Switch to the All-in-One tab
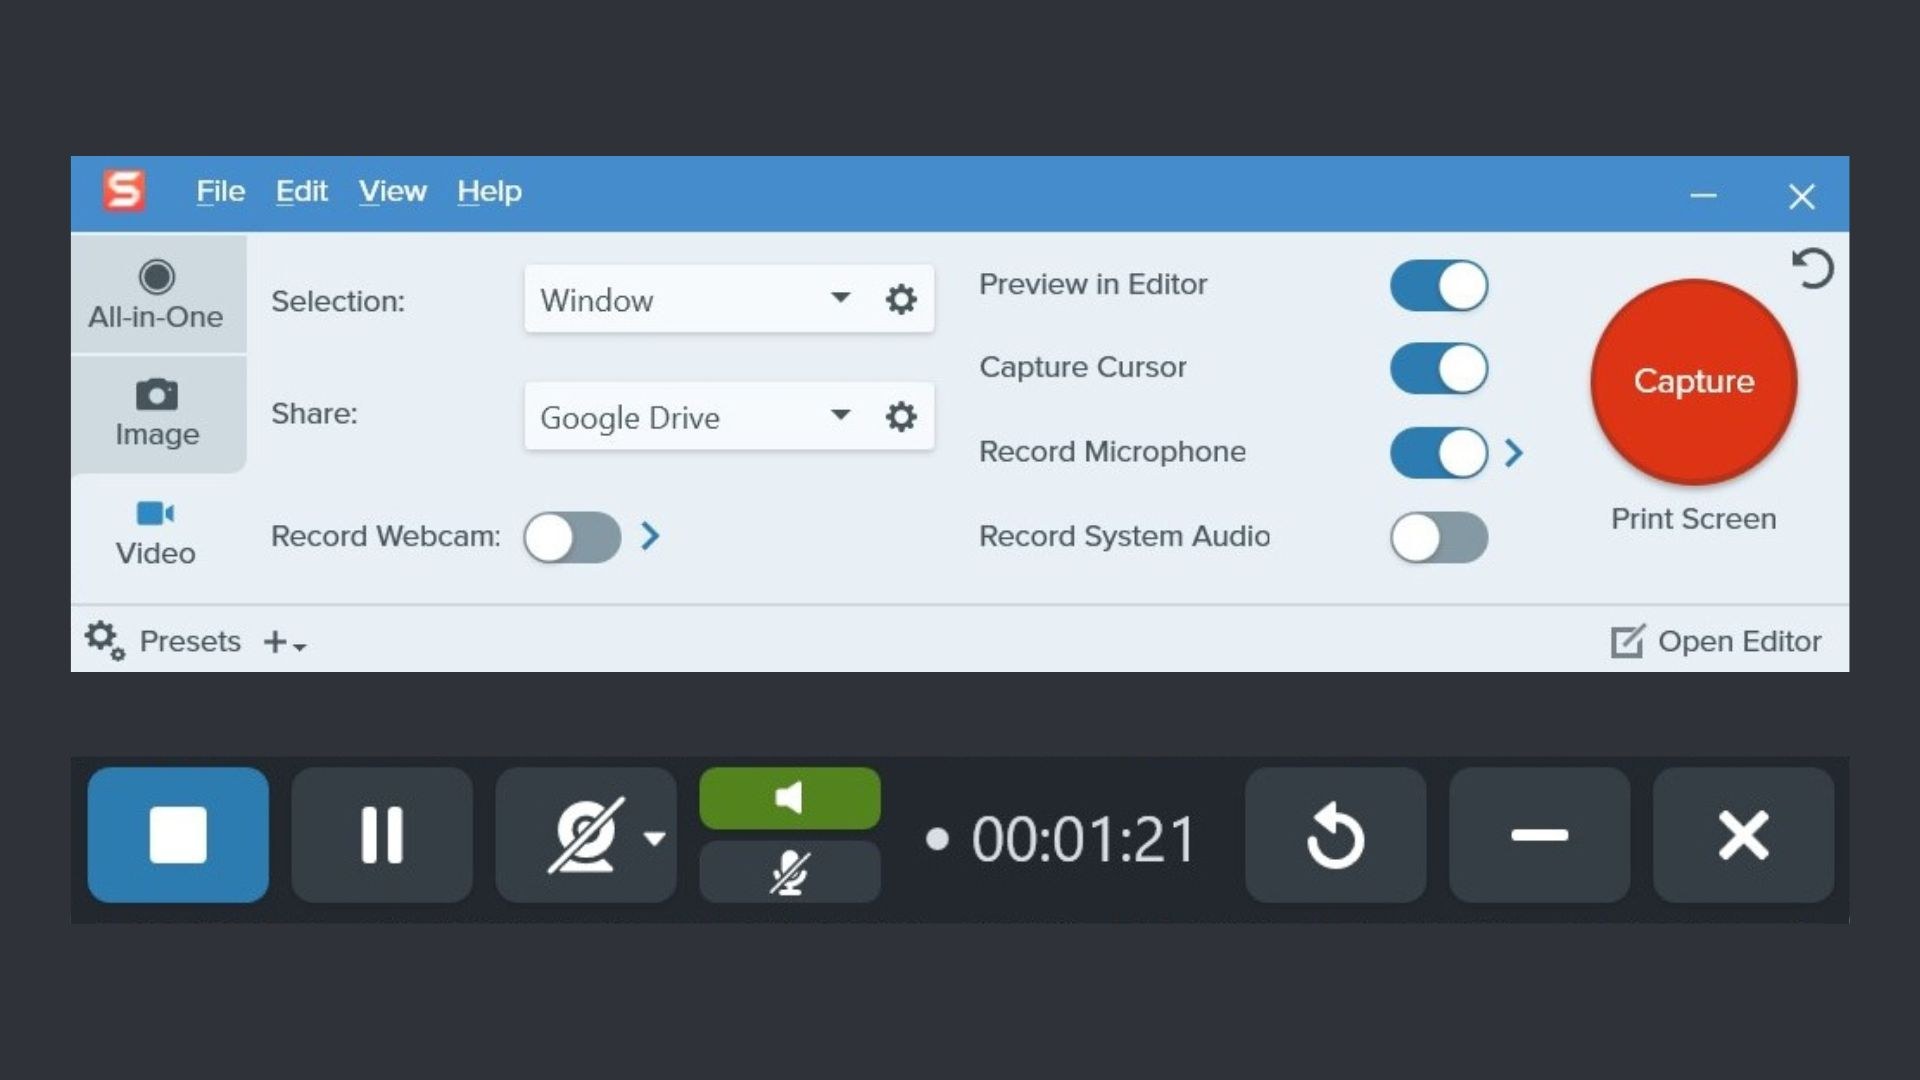The height and width of the screenshot is (1080, 1920). (x=157, y=294)
